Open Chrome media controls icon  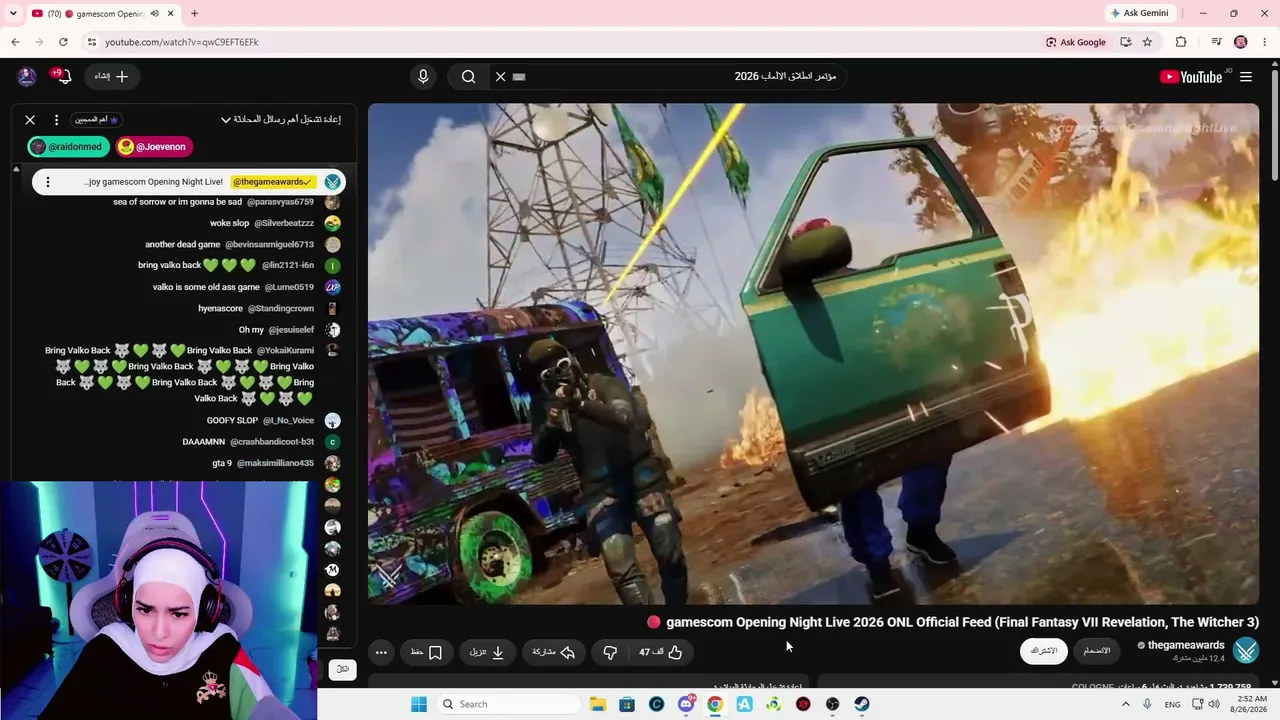click(x=1216, y=42)
